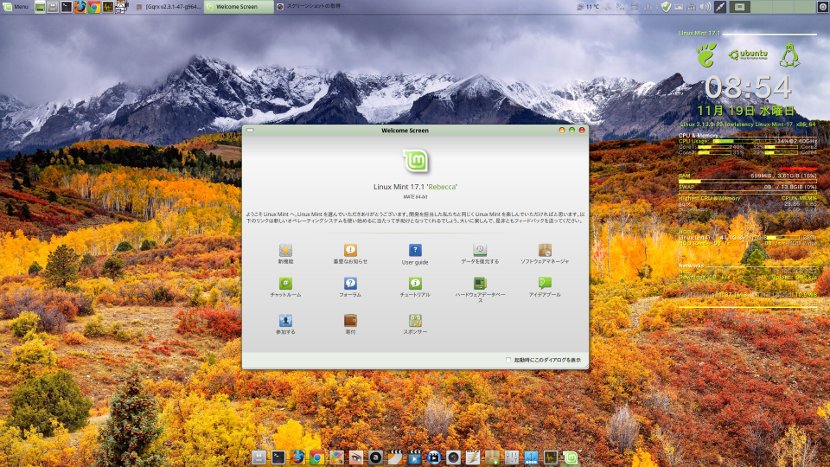Open the blue film video player dock icon

[414, 457]
